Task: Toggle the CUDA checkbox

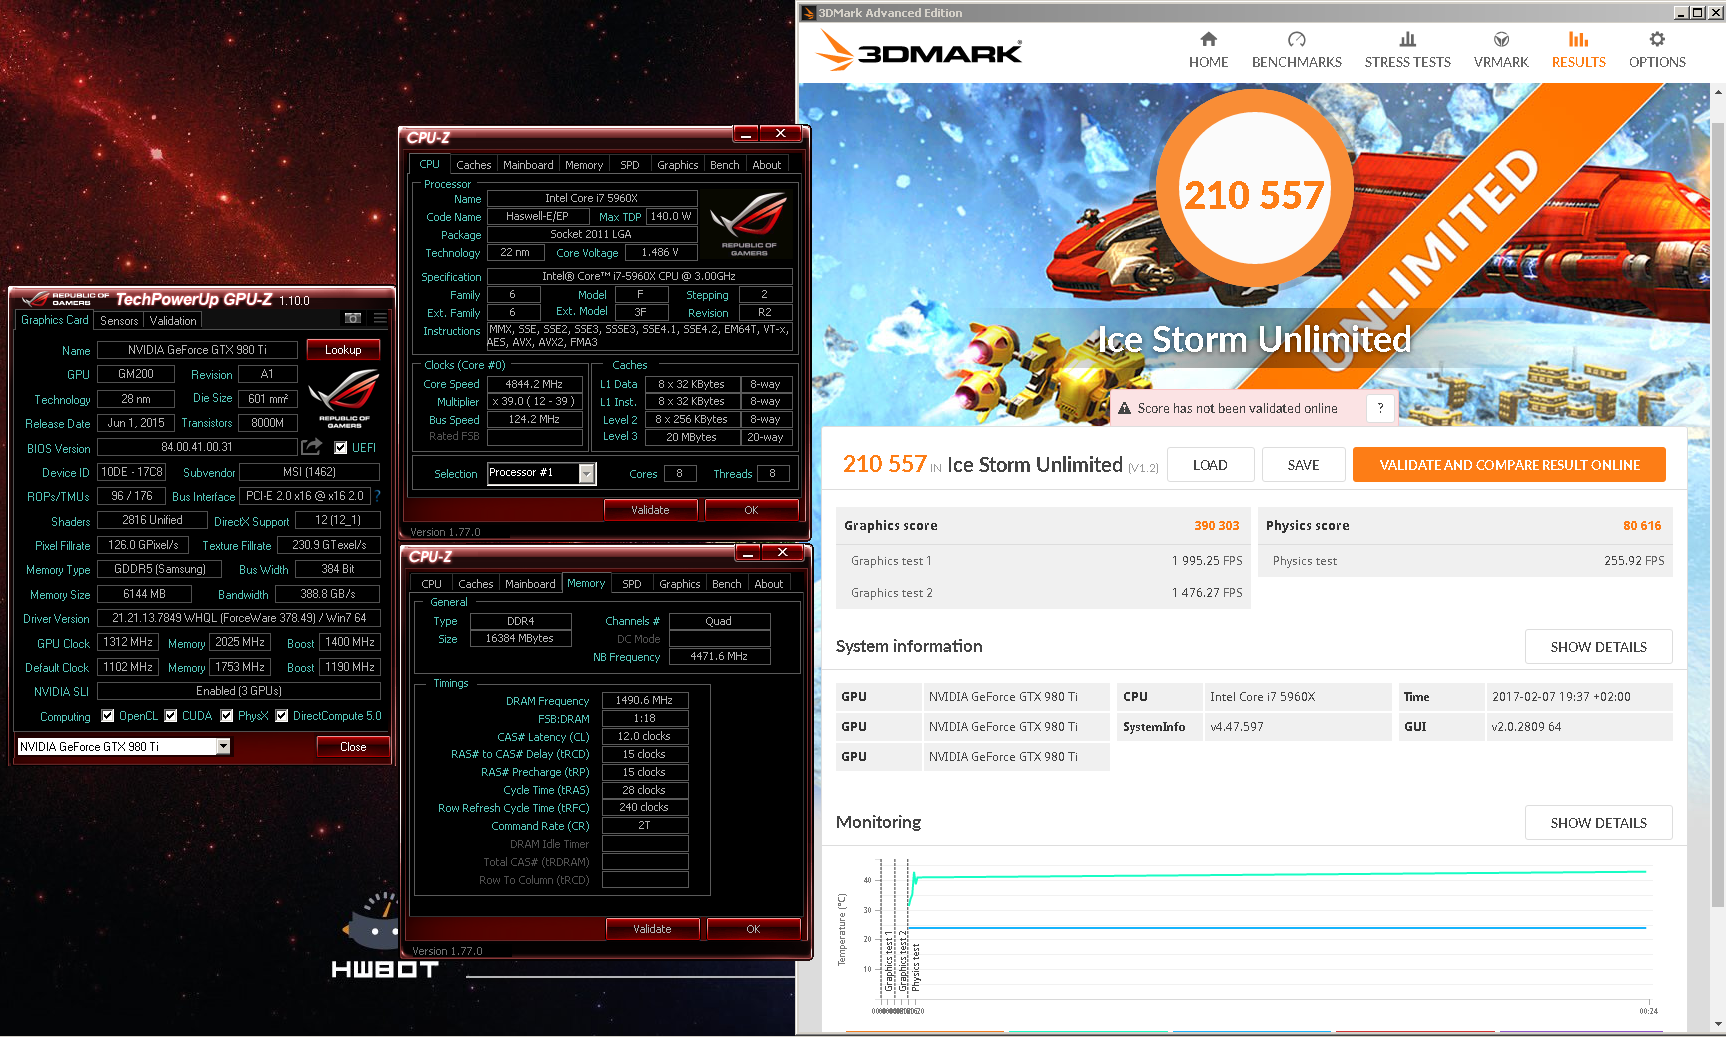Action: point(171,716)
